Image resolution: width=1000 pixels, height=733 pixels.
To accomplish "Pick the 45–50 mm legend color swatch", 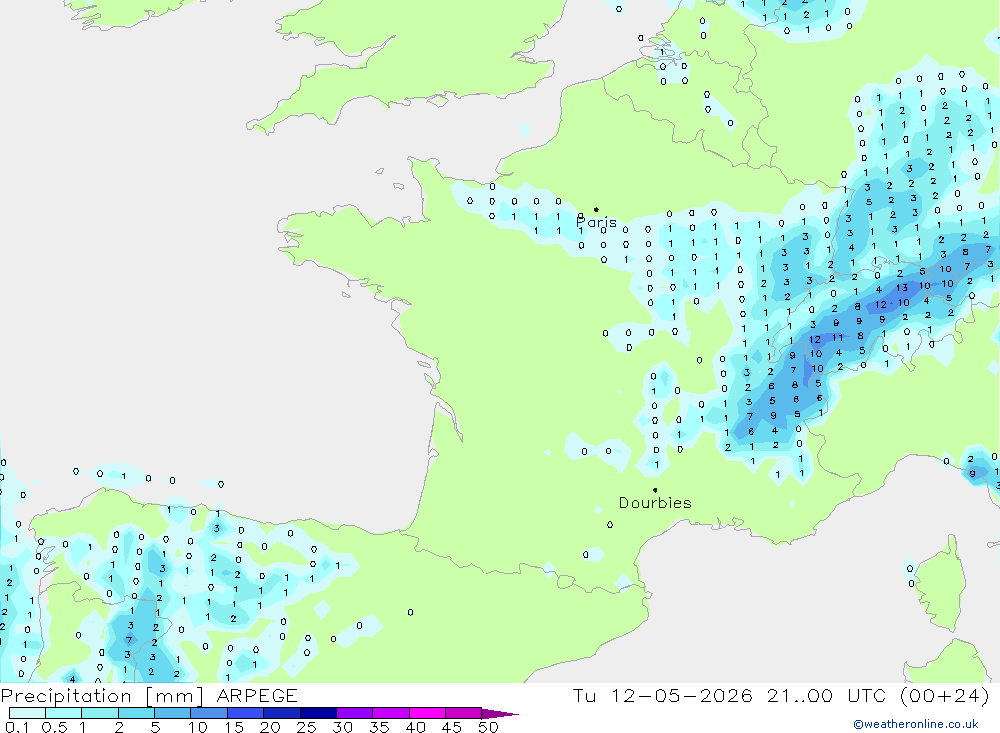I will (x=464, y=713).
